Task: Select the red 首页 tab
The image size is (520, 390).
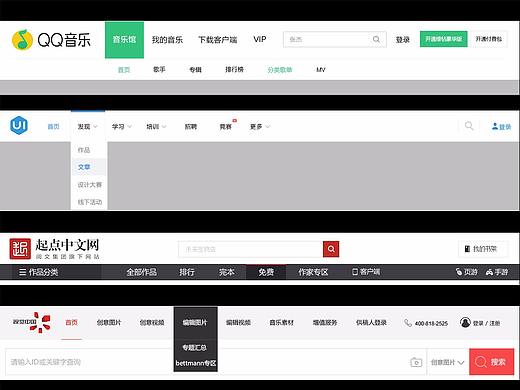Action: pos(71,322)
